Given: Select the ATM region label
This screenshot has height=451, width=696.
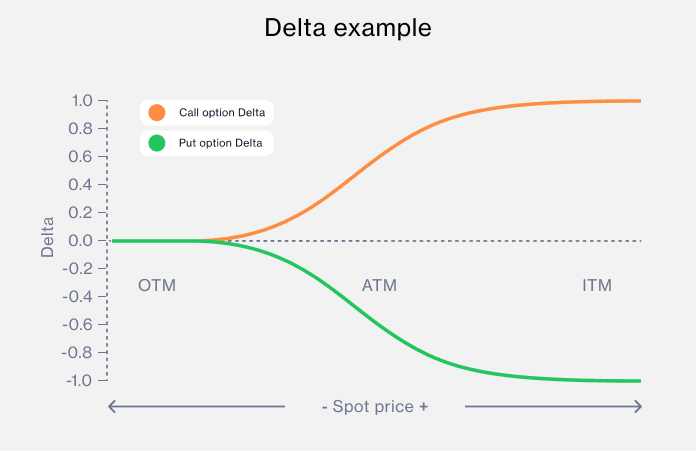Looking at the screenshot, I should coord(379,286).
